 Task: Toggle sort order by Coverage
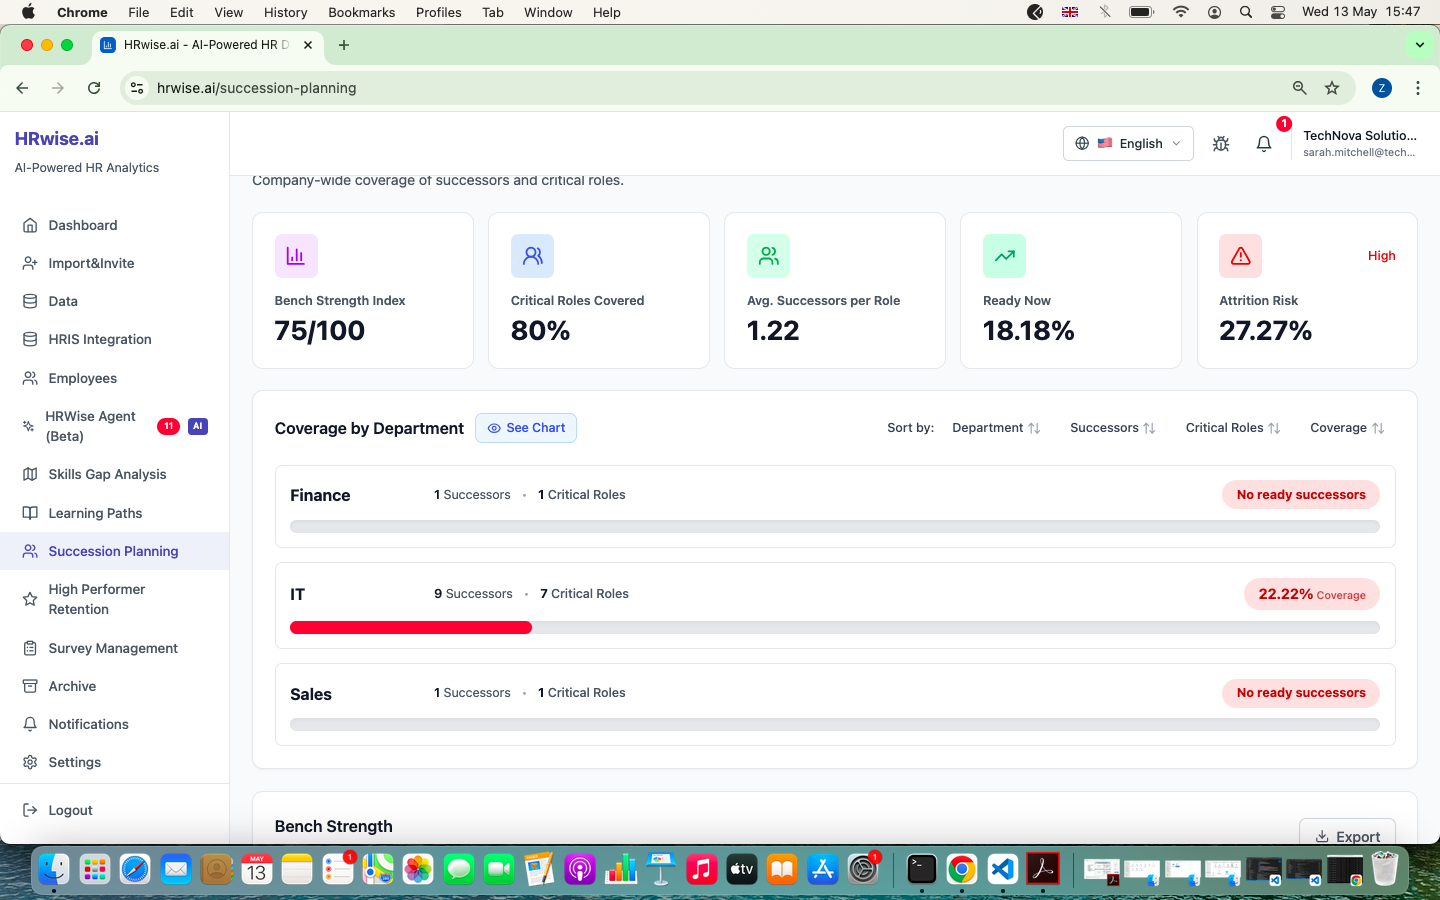coord(1347,428)
